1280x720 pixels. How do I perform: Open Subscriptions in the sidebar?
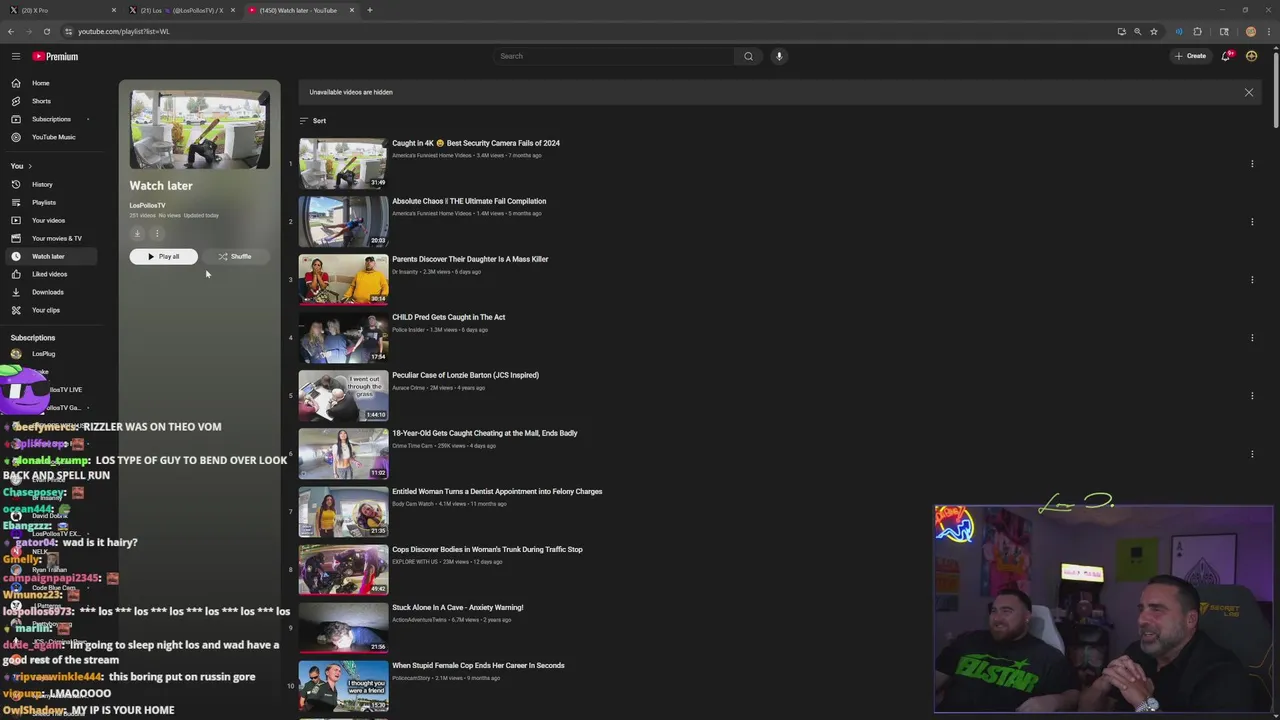pos(51,119)
